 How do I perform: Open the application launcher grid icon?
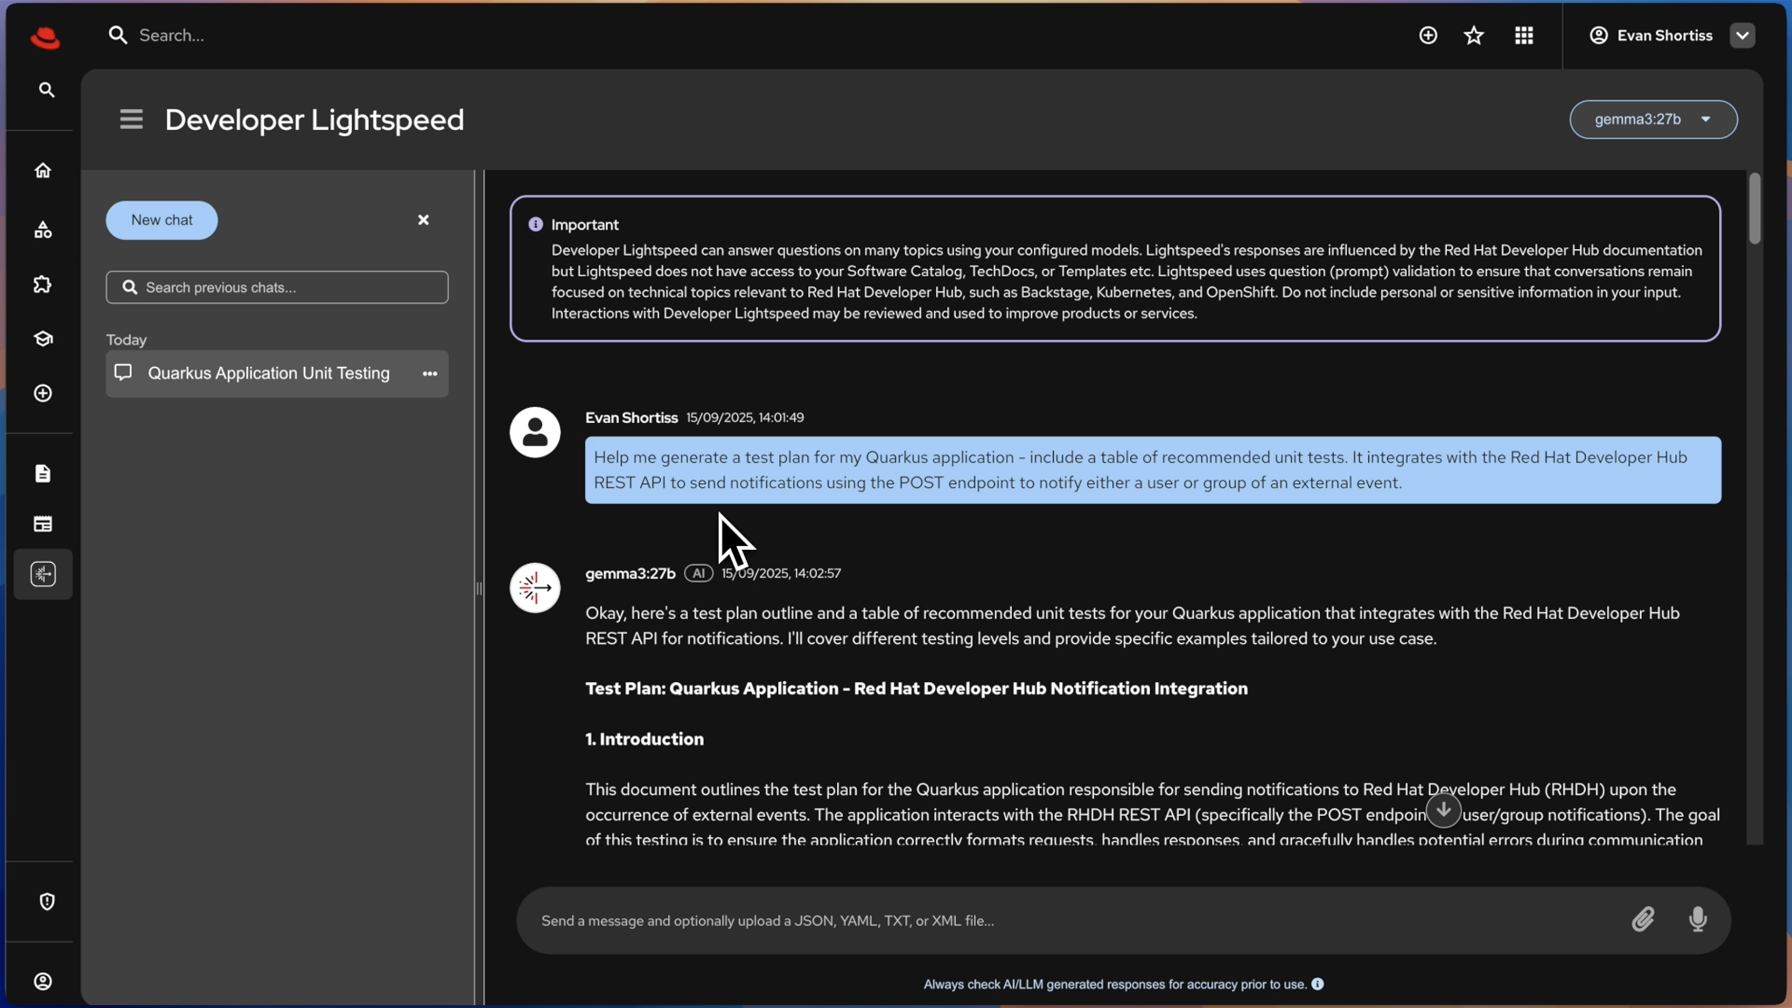1523,36
